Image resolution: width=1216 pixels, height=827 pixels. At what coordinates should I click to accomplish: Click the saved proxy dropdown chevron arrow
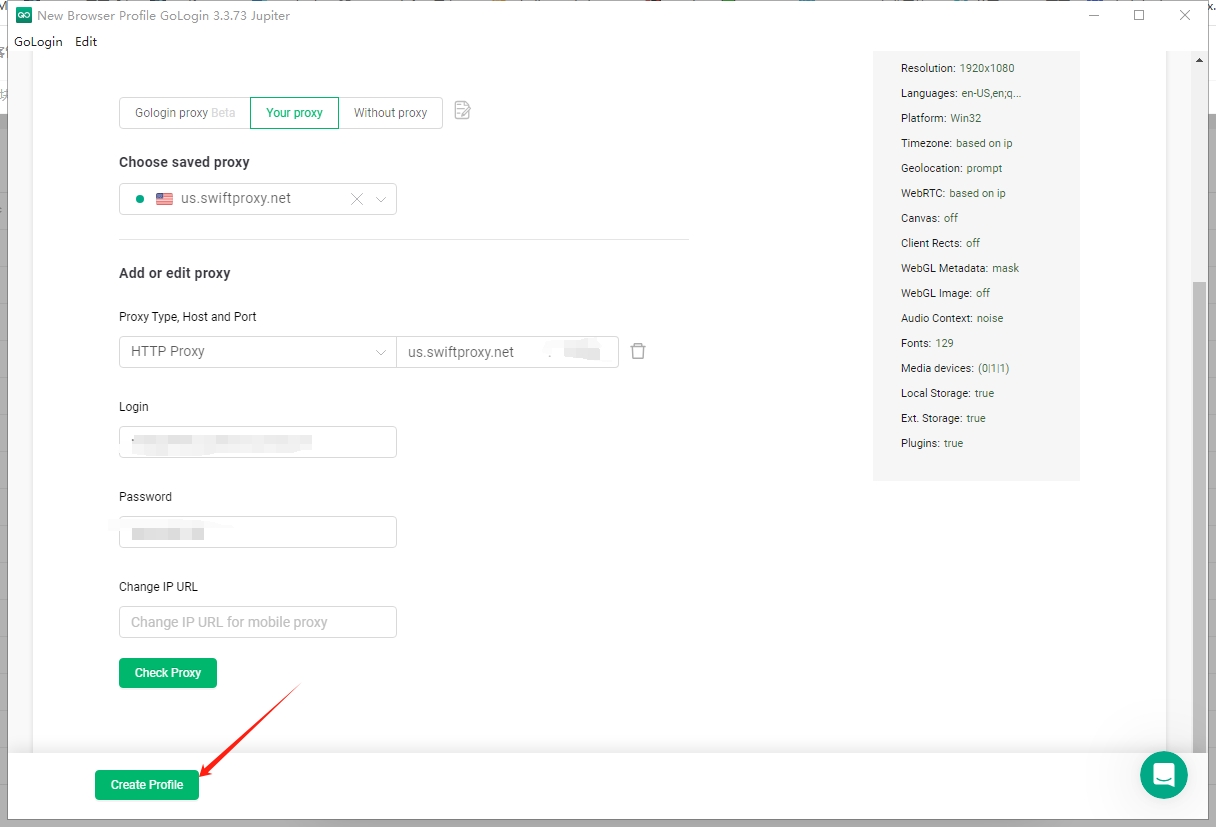[x=381, y=199]
